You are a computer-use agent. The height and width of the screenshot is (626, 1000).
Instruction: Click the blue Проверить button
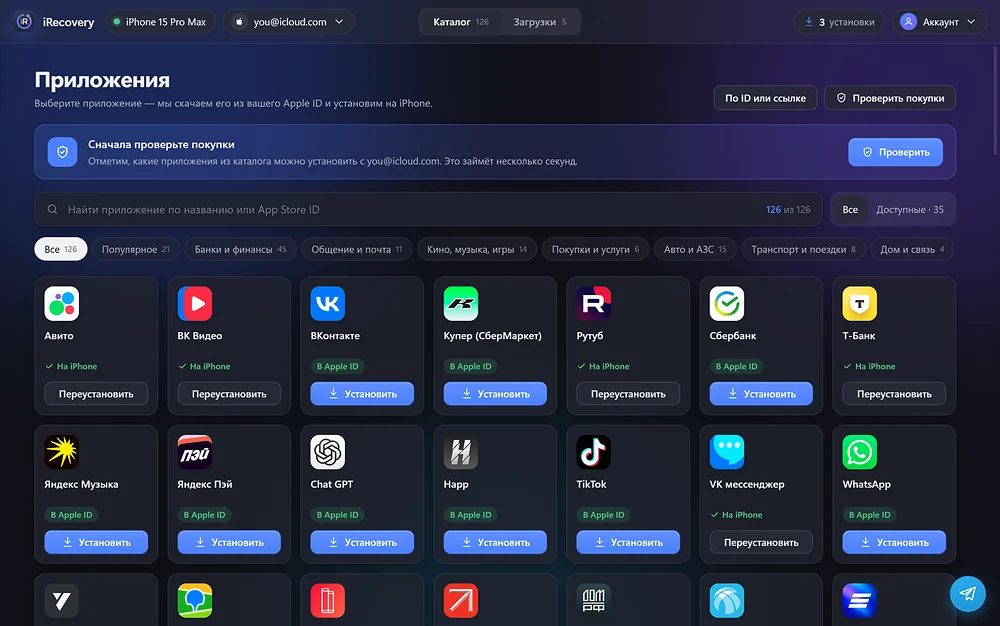[895, 152]
